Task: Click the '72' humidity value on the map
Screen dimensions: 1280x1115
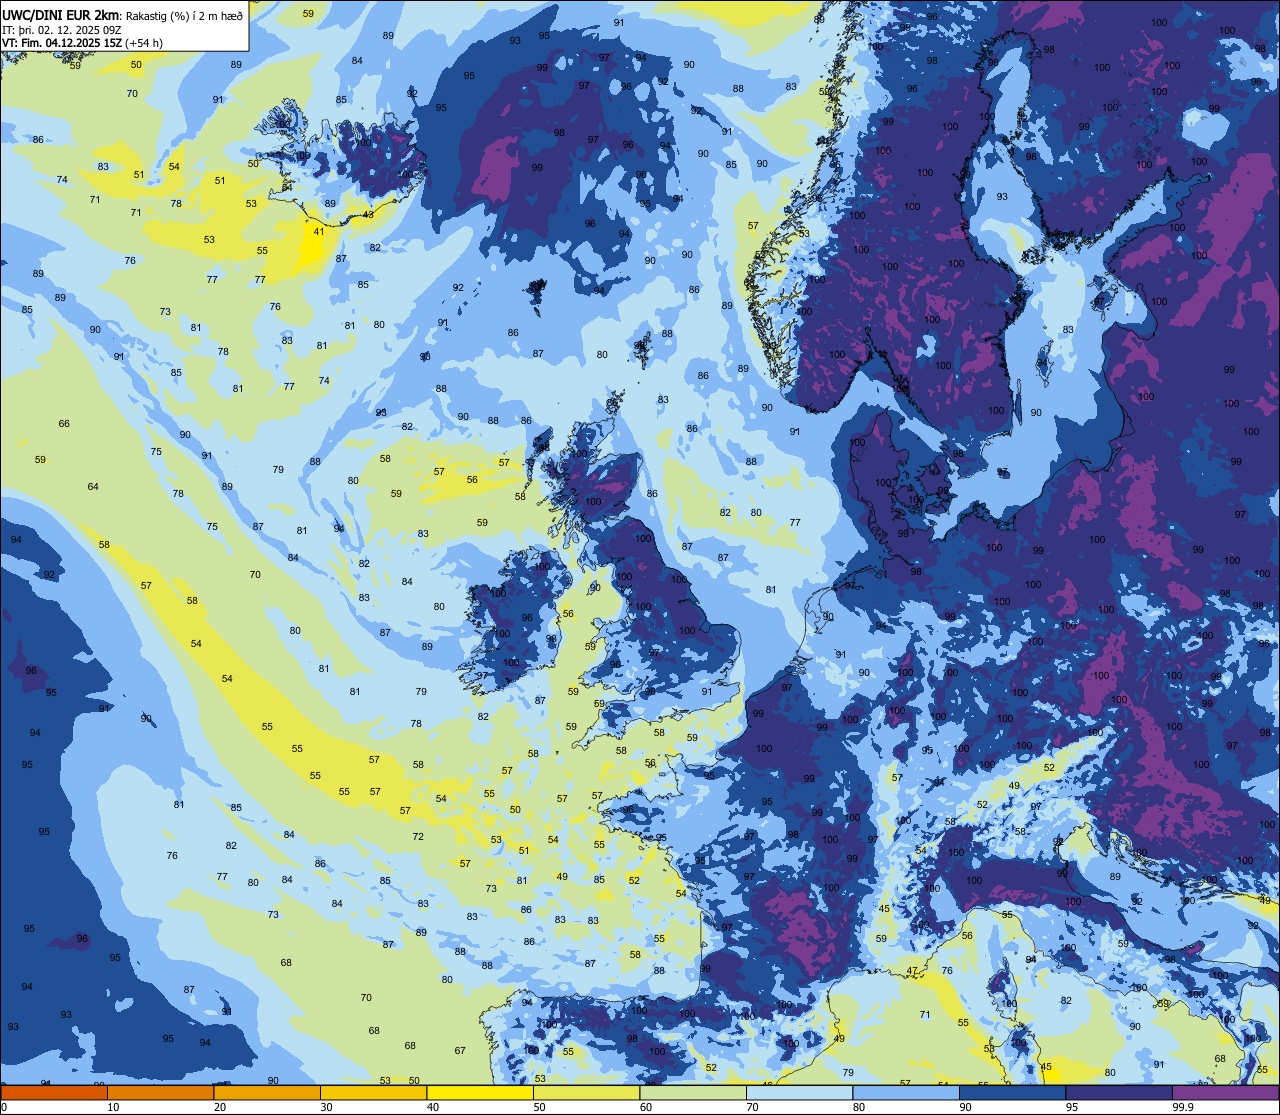Action: click(x=418, y=837)
